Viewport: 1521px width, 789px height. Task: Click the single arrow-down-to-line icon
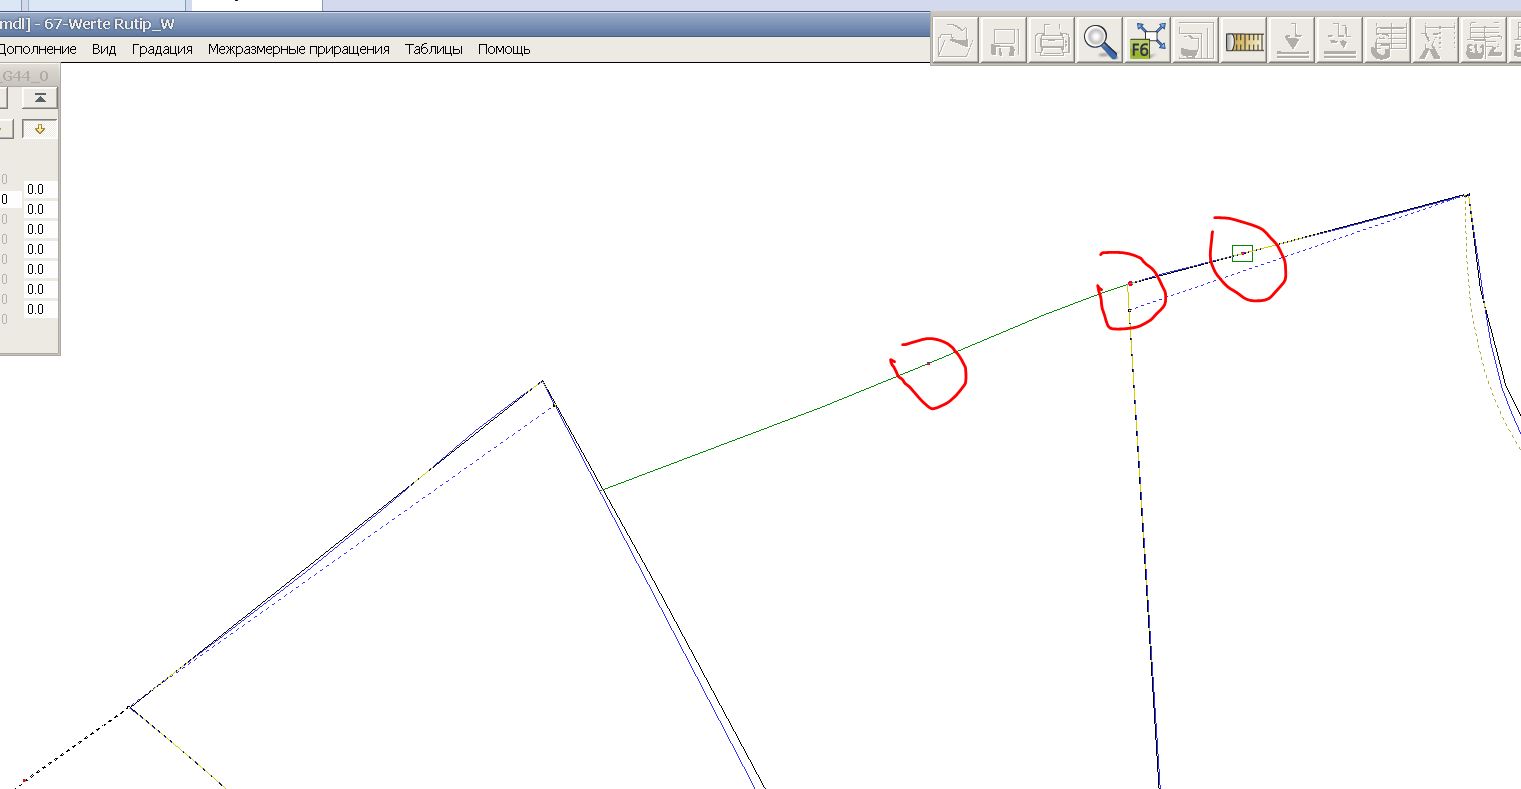coord(1292,42)
